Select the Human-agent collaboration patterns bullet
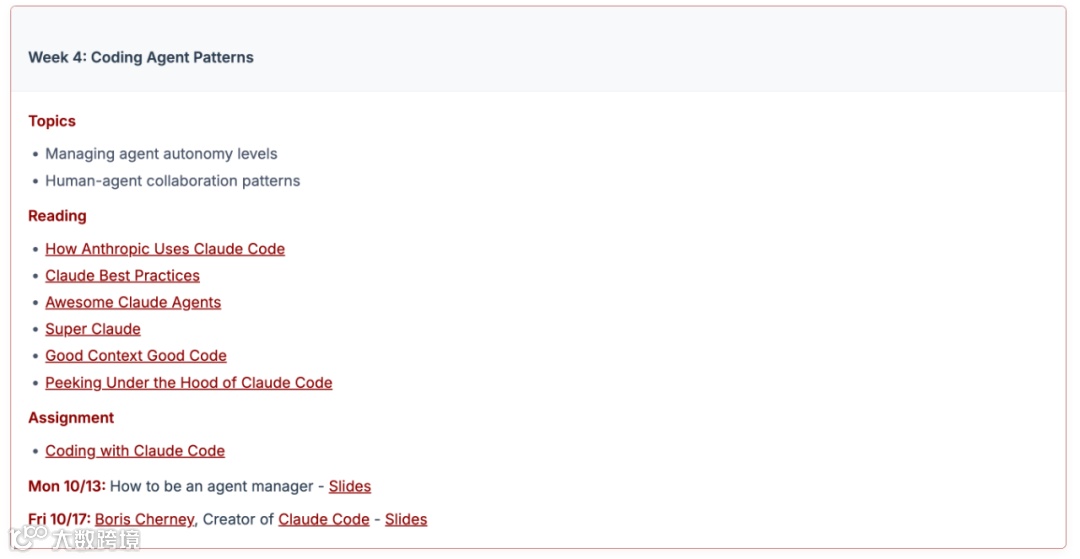This screenshot has height=559, width=1080. [x=172, y=181]
